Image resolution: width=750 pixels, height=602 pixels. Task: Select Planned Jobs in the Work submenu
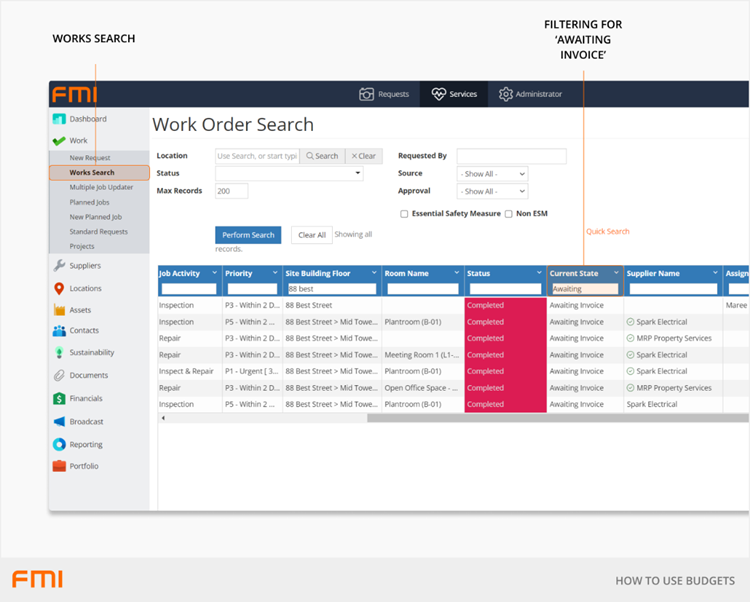(89, 202)
